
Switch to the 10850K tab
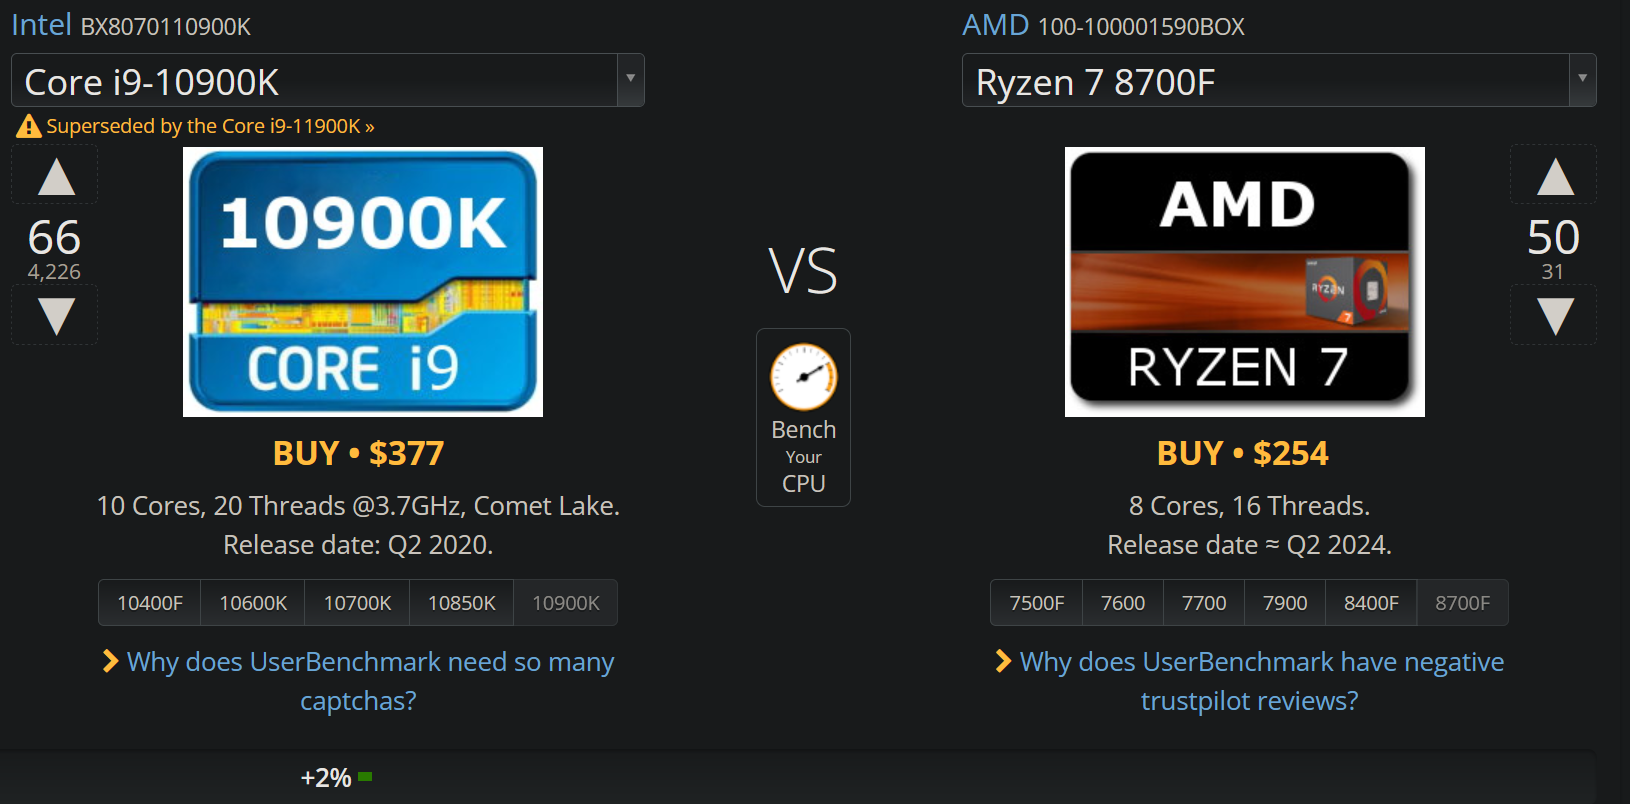[461, 603]
